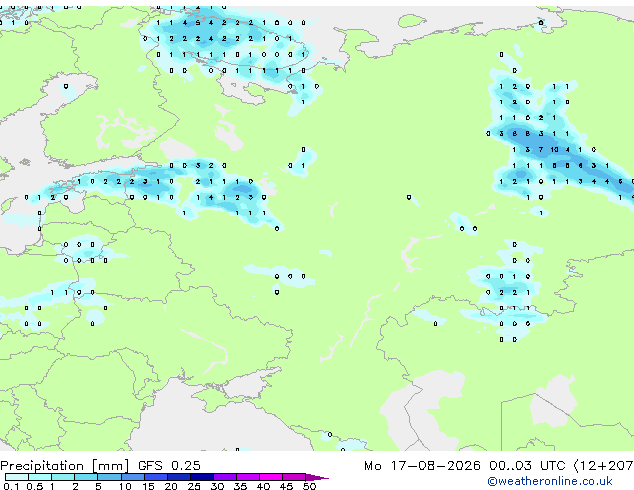Click the '0.5' legend value label

tap(34, 486)
